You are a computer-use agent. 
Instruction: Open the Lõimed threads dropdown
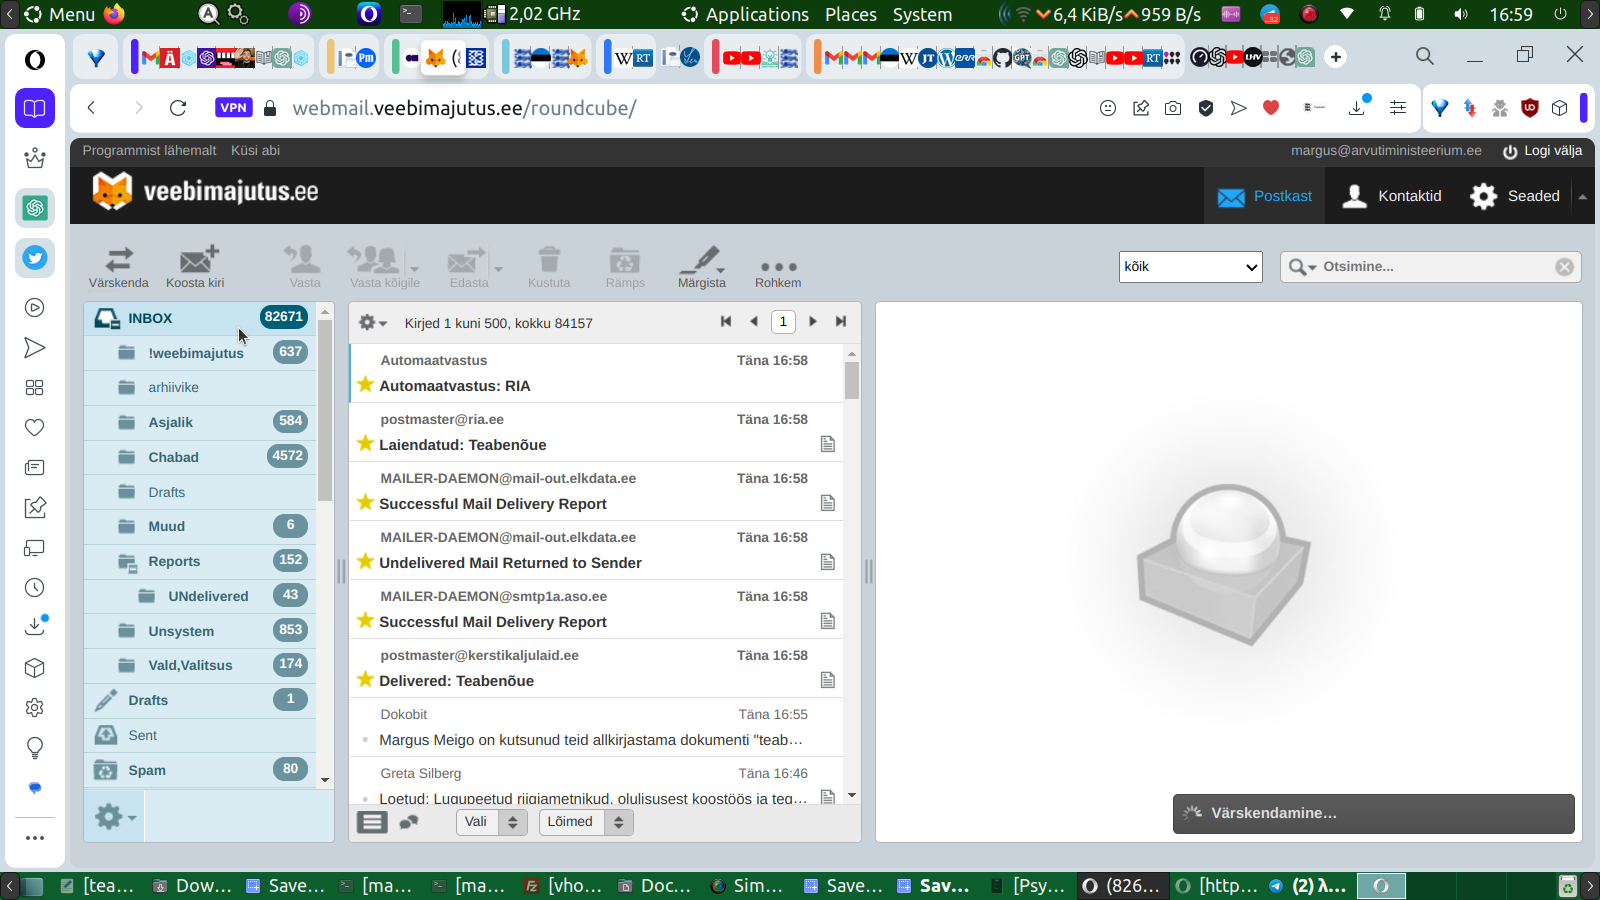click(x=586, y=822)
